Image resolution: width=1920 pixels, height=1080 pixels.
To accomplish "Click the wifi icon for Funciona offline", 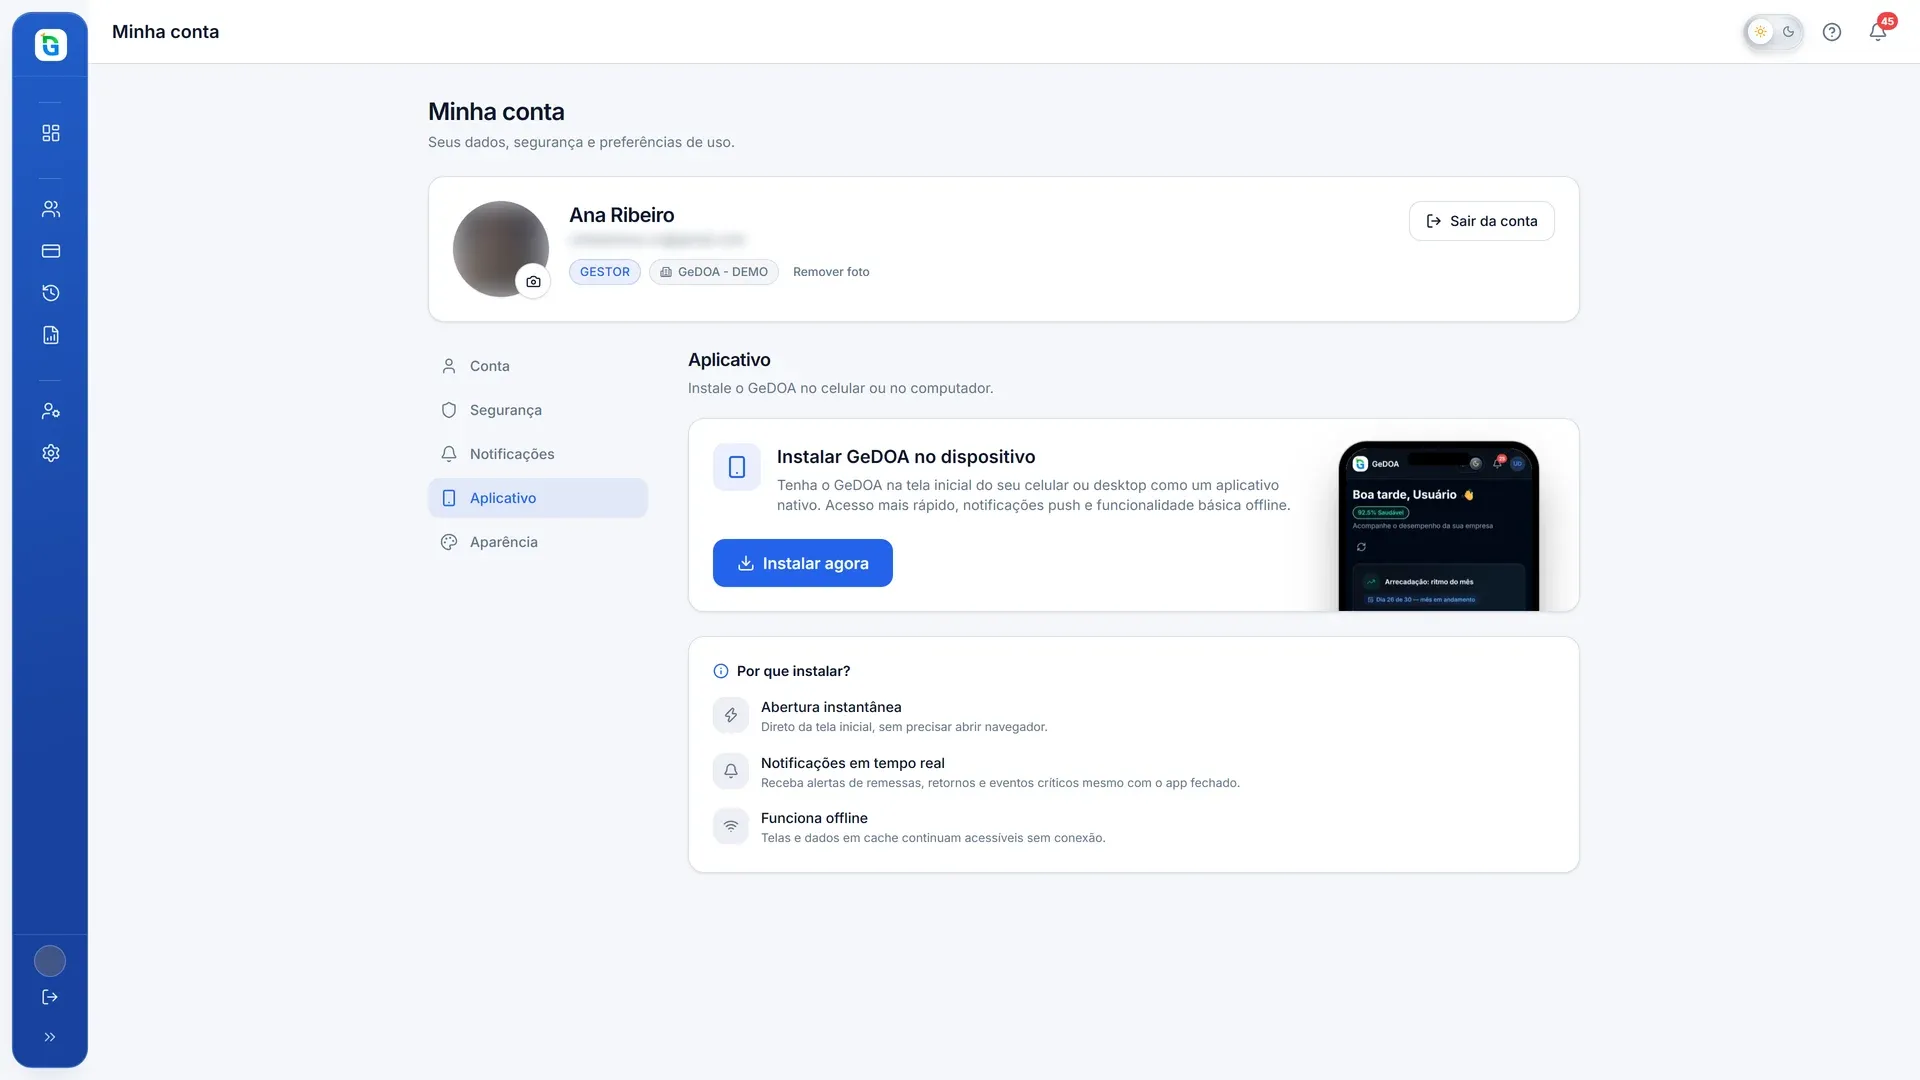I will coord(731,826).
